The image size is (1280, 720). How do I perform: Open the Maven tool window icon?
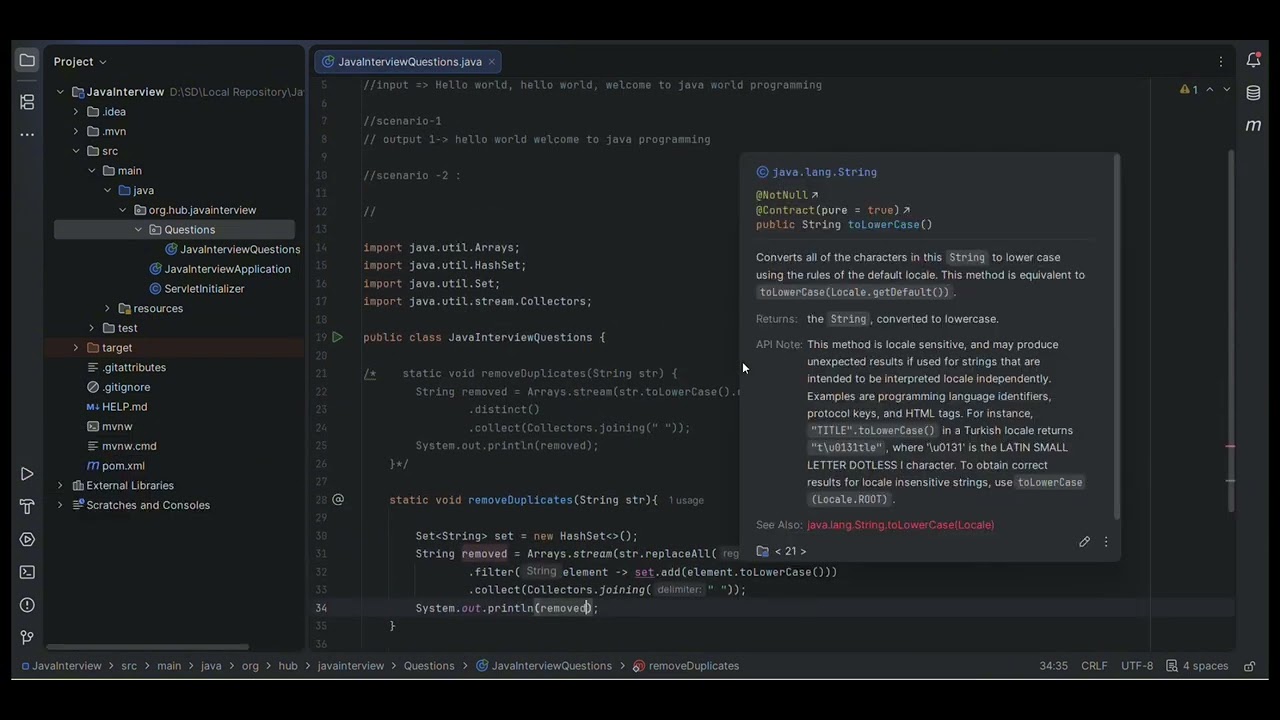pyautogui.click(x=1253, y=125)
